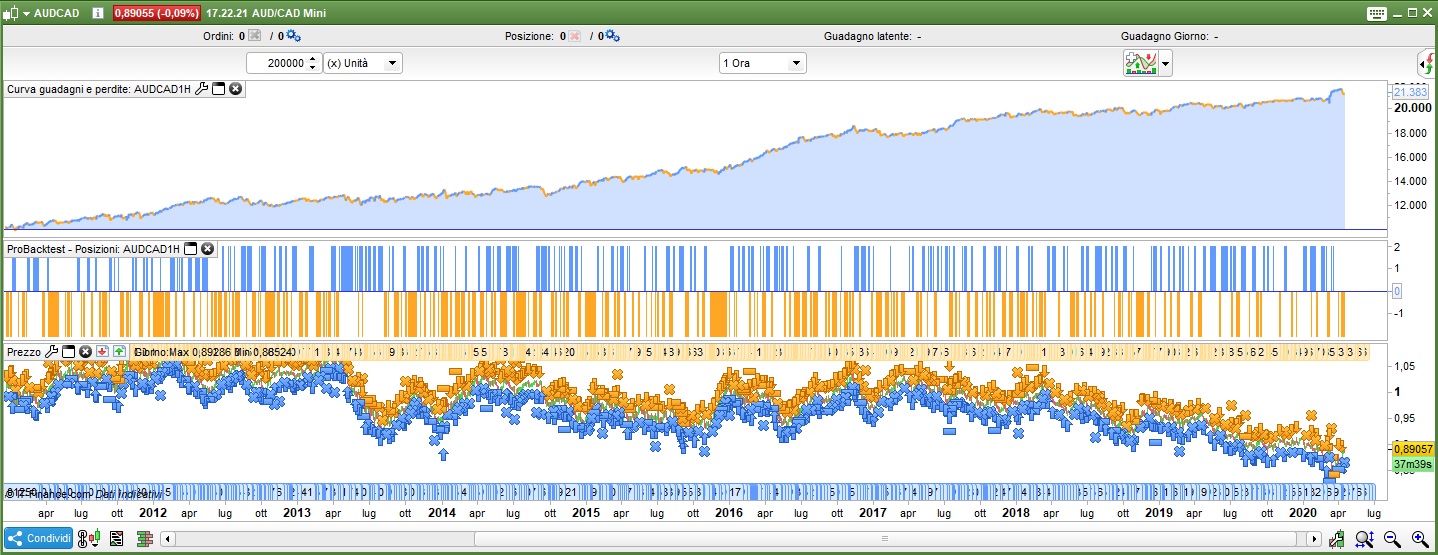Open the on-screen keyboard icon in title bar
Viewport: 1438px width, 555px height.
click(1376, 12)
